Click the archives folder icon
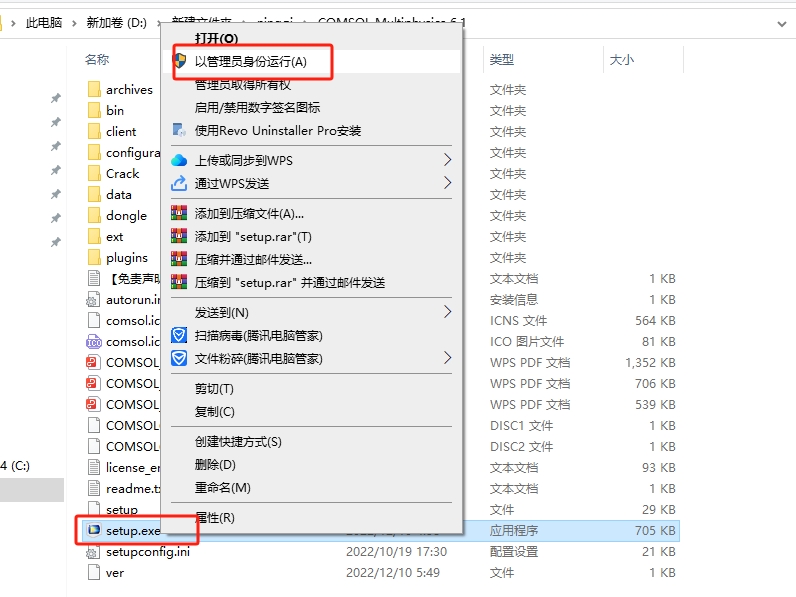The height and width of the screenshot is (597, 796). [x=94, y=89]
